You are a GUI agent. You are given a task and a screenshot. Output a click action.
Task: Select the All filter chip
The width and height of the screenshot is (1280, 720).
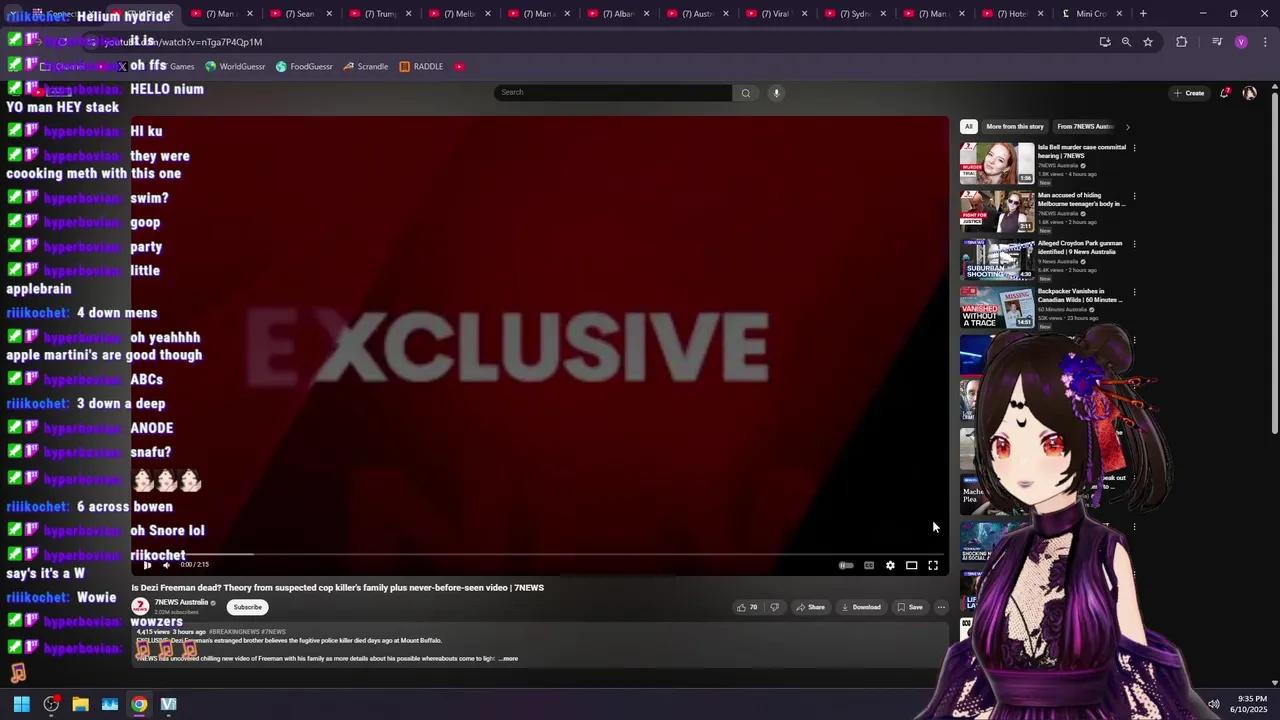(968, 127)
